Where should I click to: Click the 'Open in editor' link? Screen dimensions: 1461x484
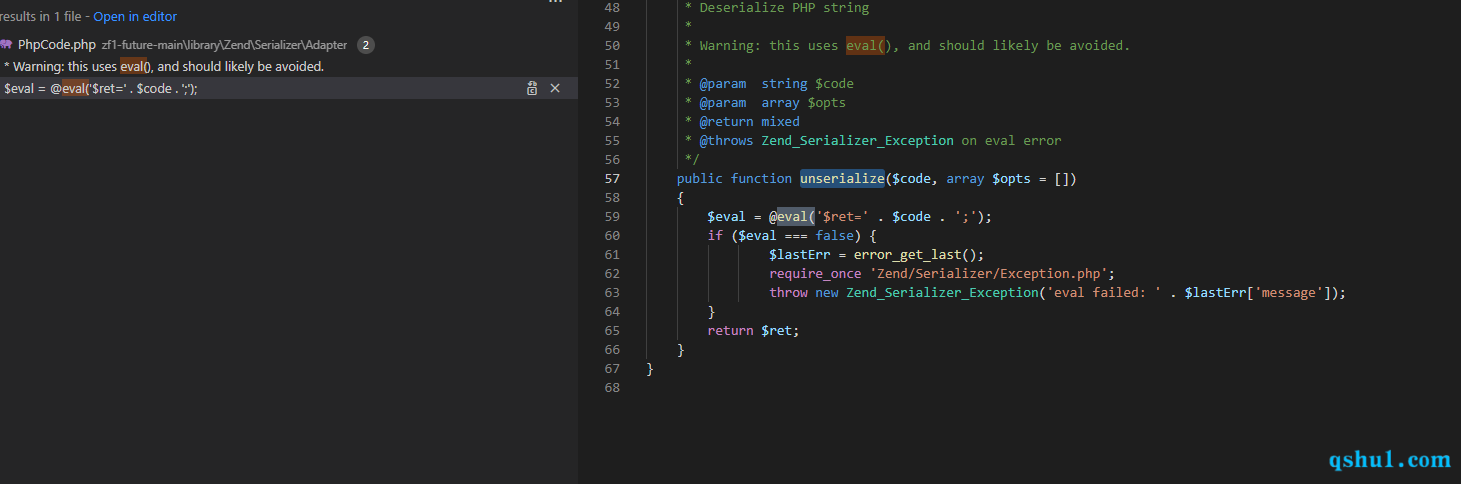click(x=135, y=17)
